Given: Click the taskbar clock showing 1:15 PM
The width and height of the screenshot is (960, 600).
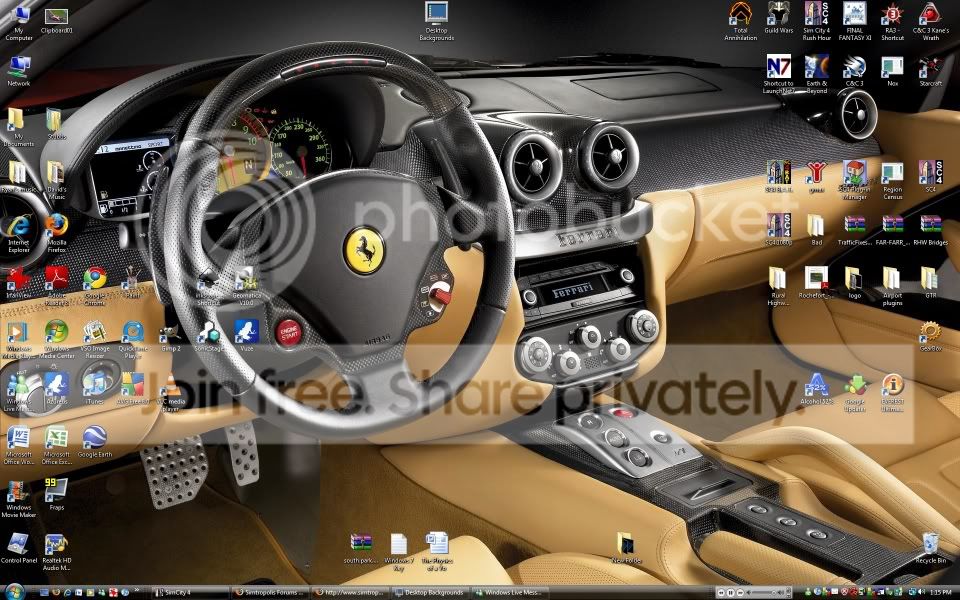Looking at the screenshot, I should click(x=940, y=593).
